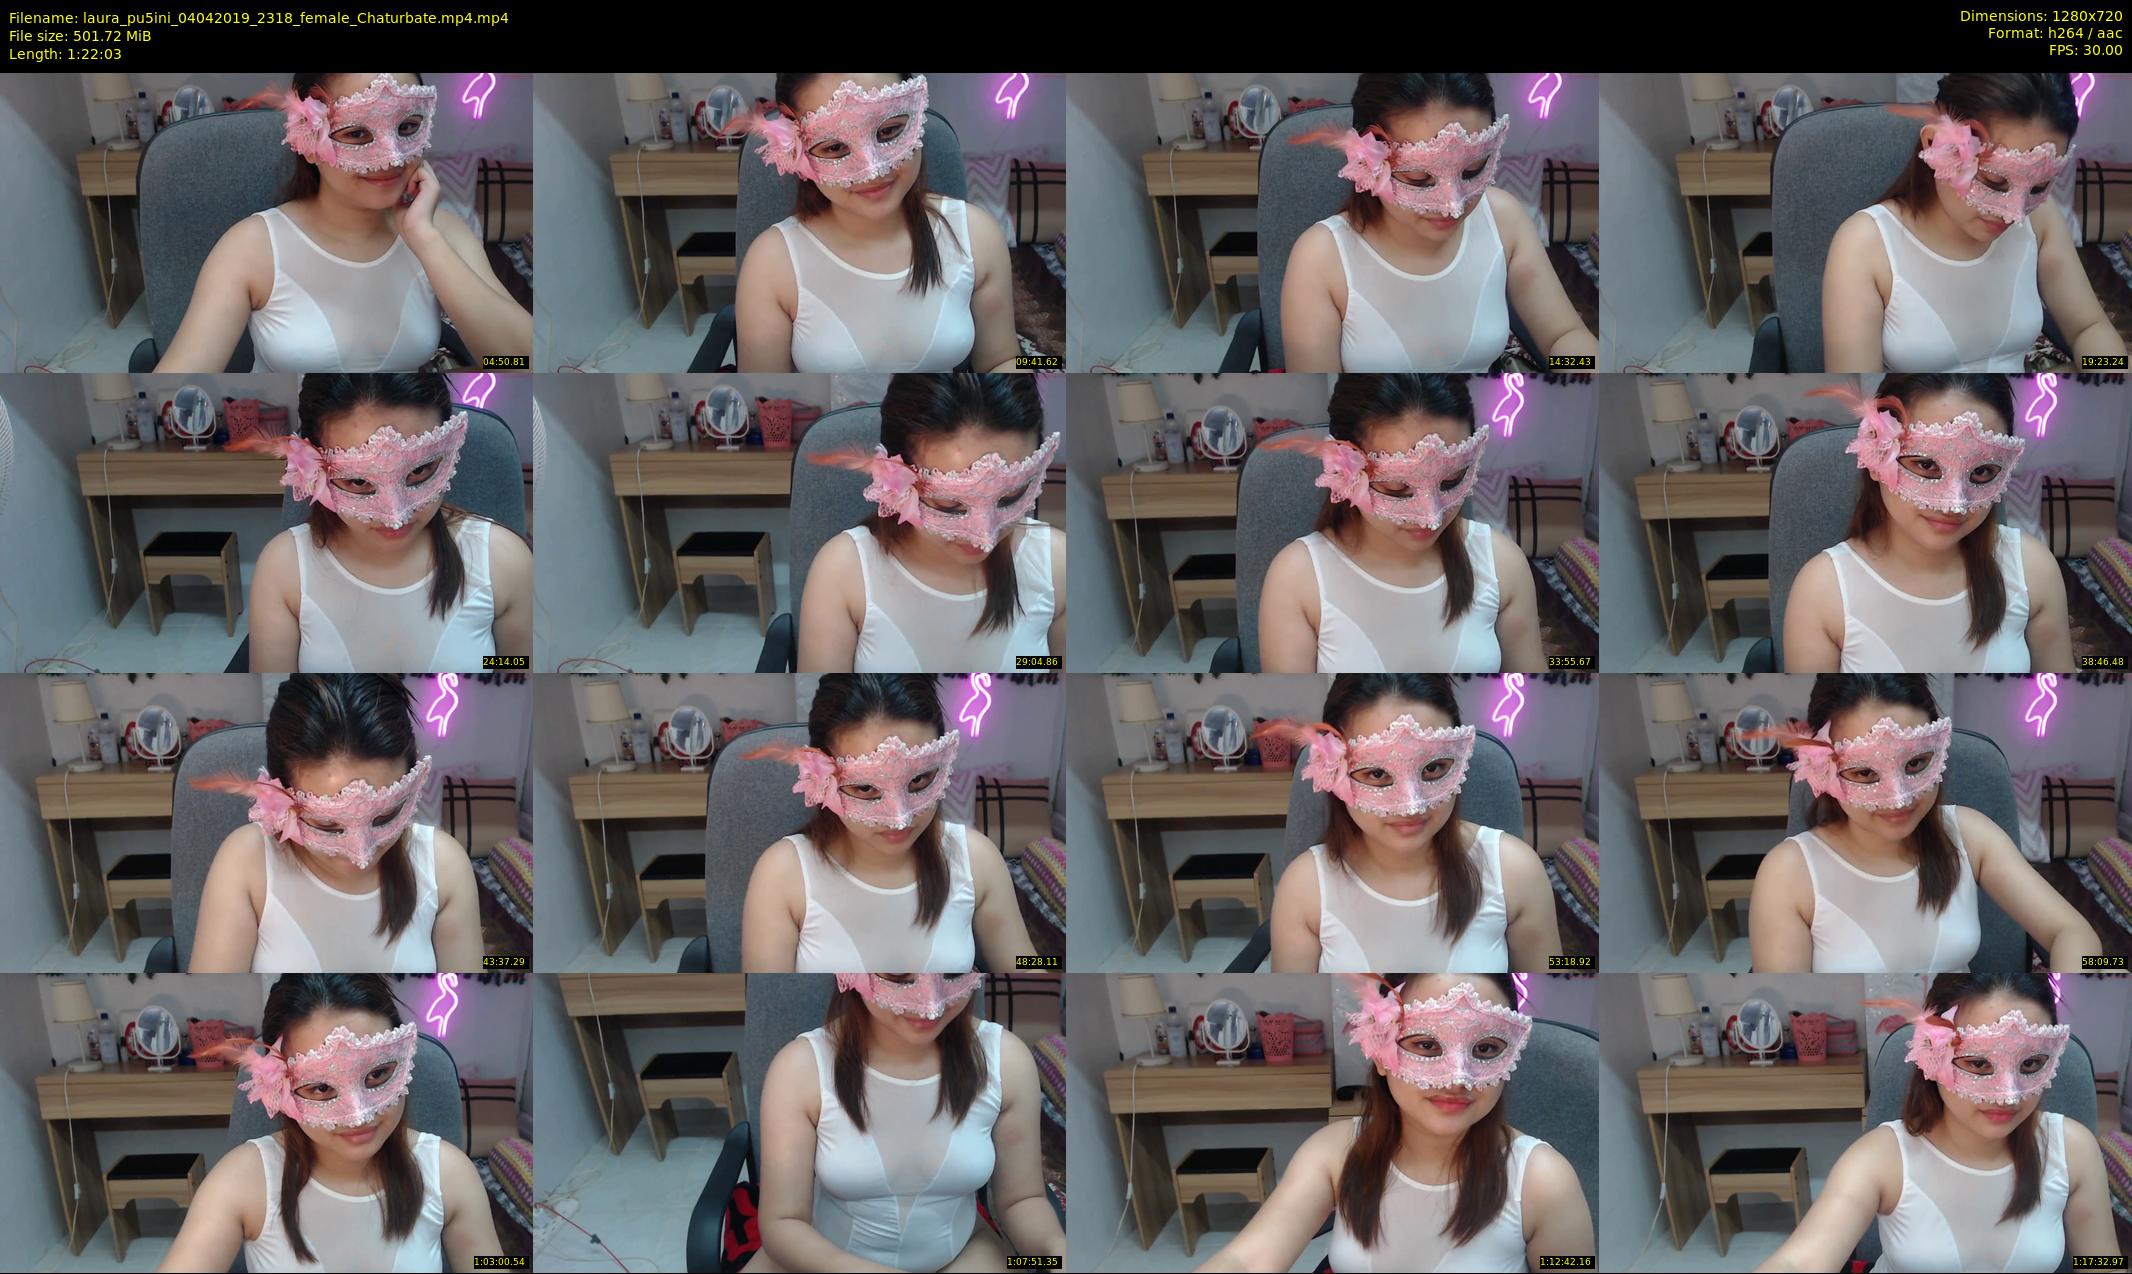Click the File size 501.72 MiB text
Screen dimensions: 2132x1274
tap(80, 36)
